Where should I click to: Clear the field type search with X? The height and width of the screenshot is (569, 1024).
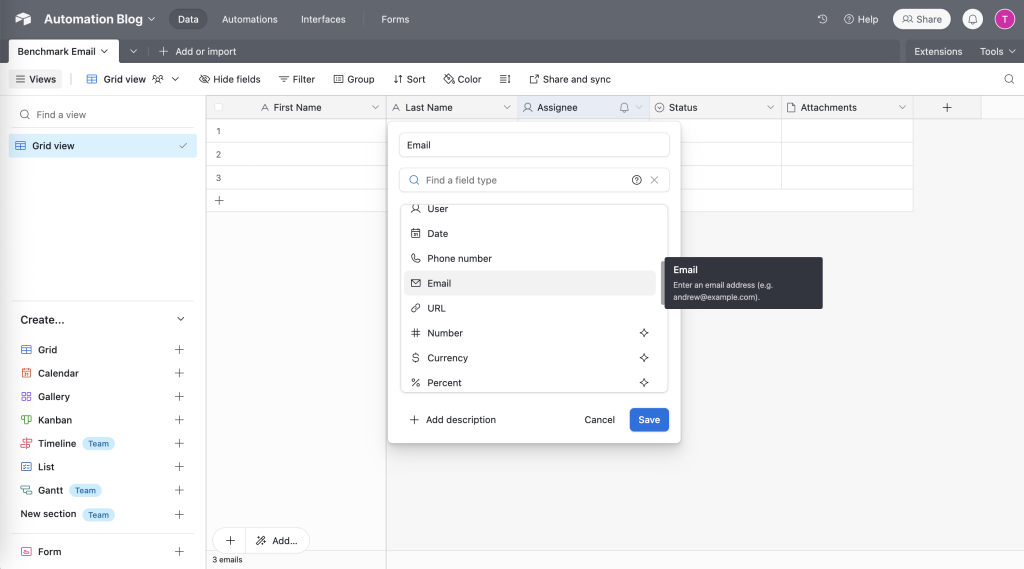pyautogui.click(x=654, y=180)
